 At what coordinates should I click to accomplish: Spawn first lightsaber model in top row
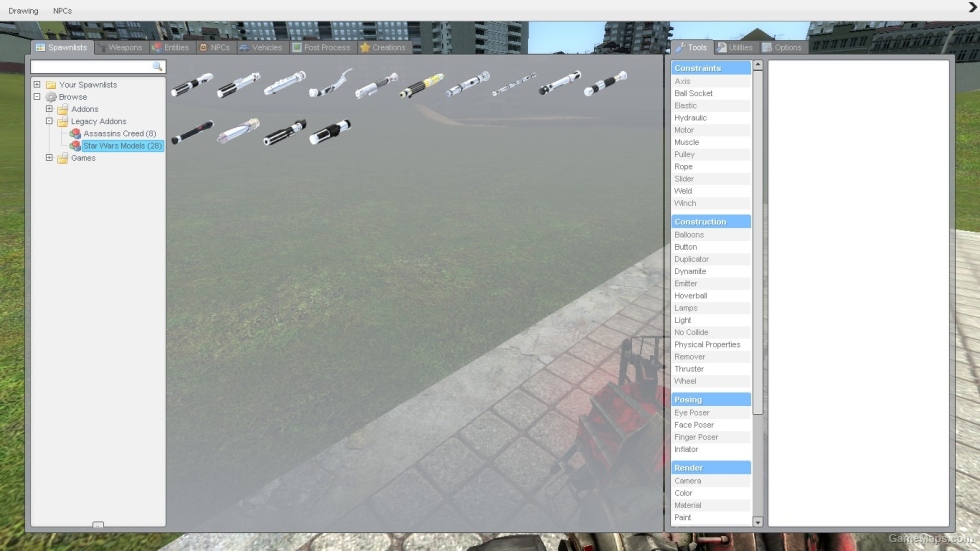click(x=192, y=84)
